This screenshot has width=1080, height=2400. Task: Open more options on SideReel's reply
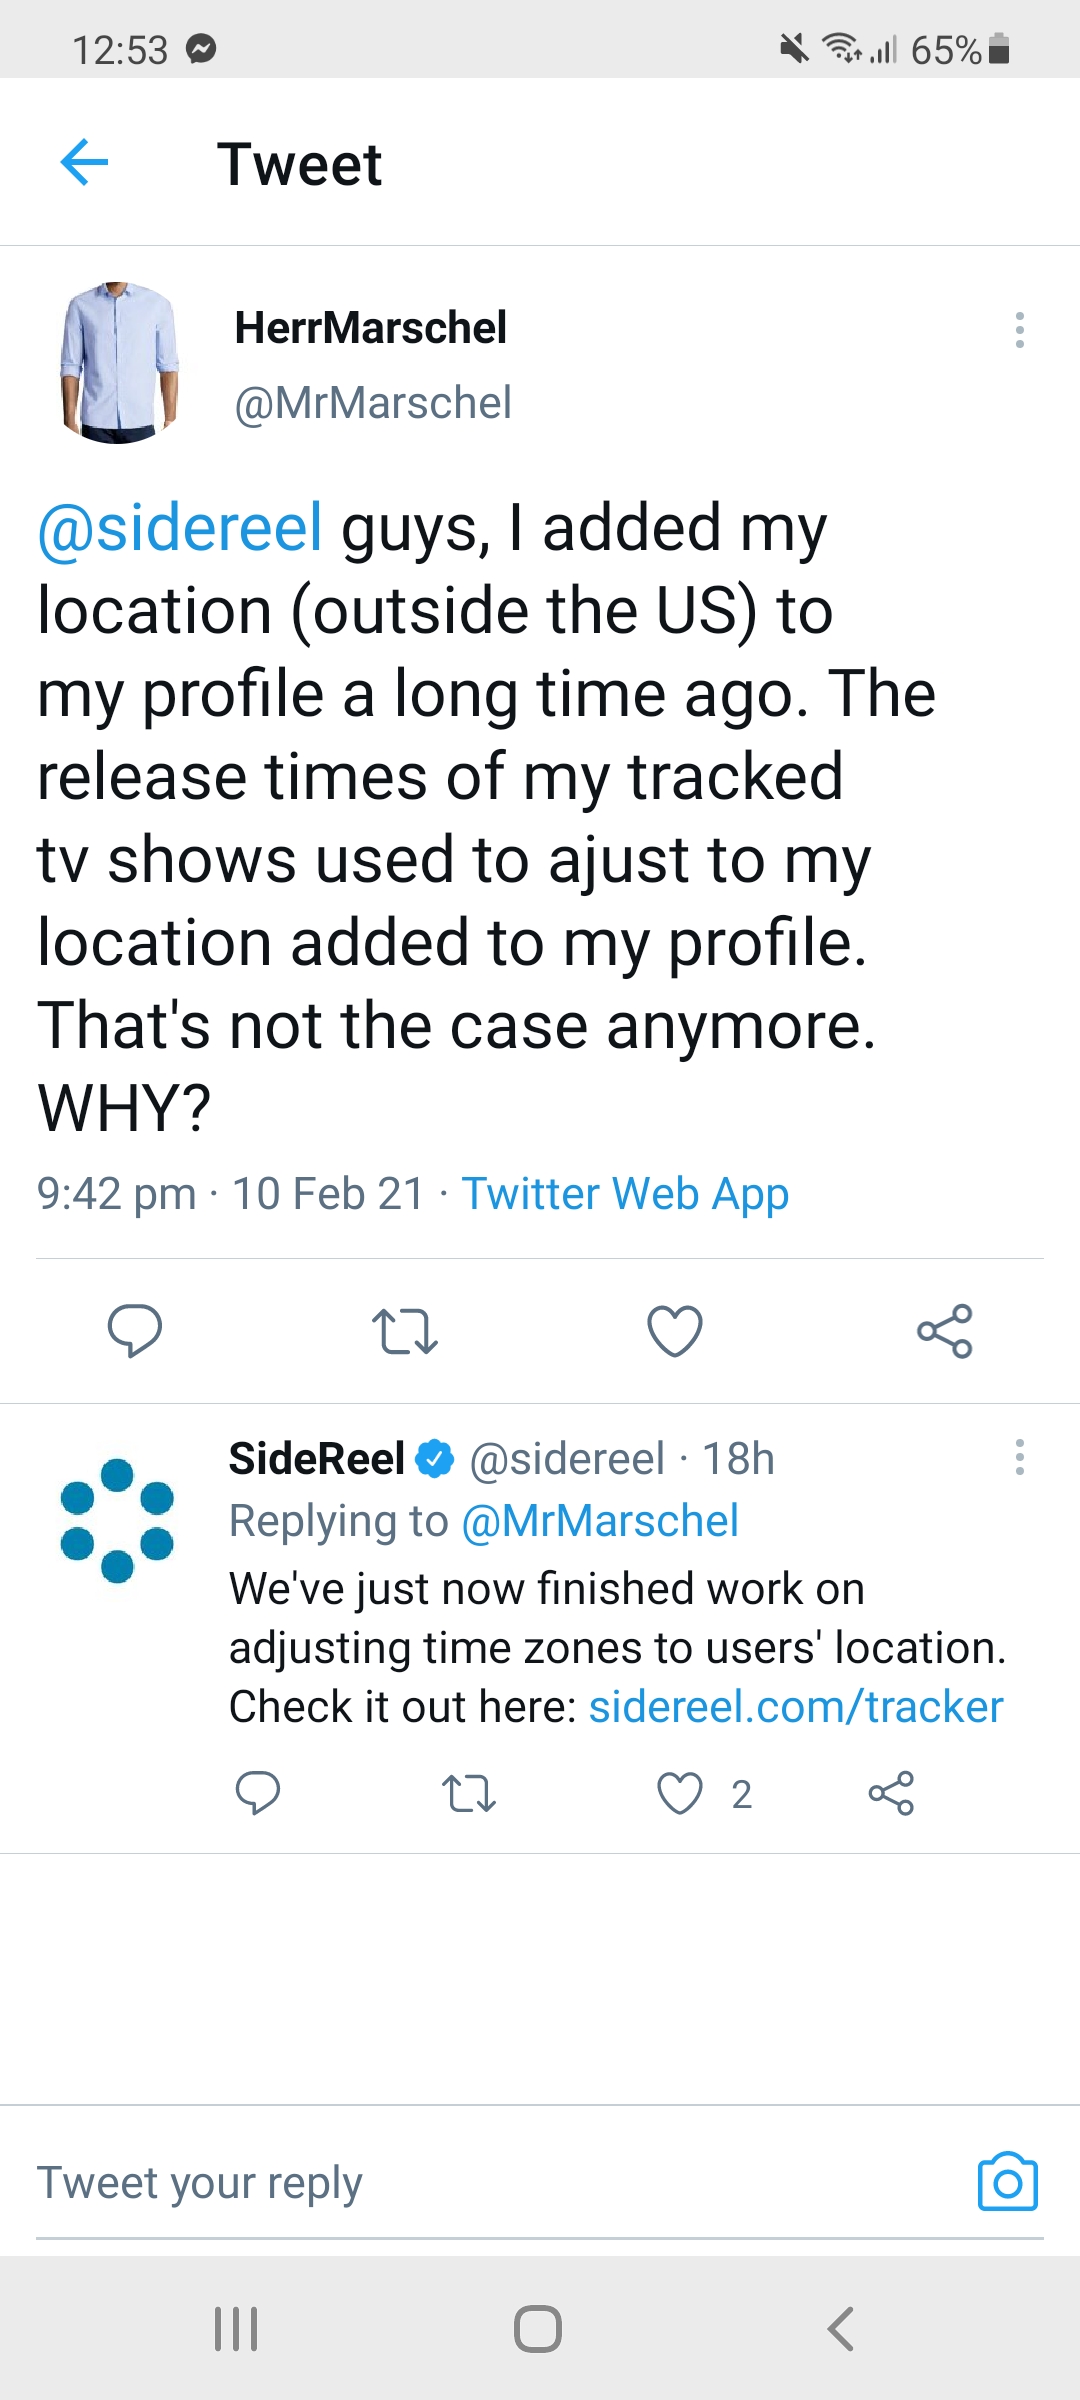click(1019, 1457)
